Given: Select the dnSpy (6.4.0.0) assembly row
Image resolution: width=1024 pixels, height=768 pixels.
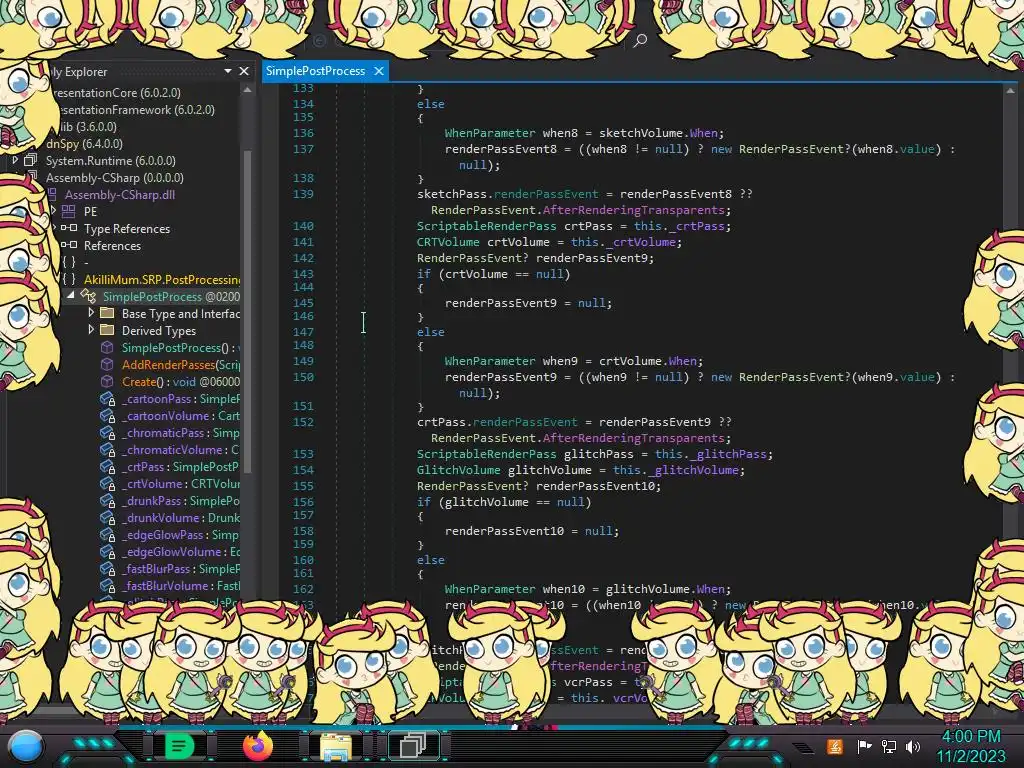Looking at the screenshot, I should (x=84, y=143).
